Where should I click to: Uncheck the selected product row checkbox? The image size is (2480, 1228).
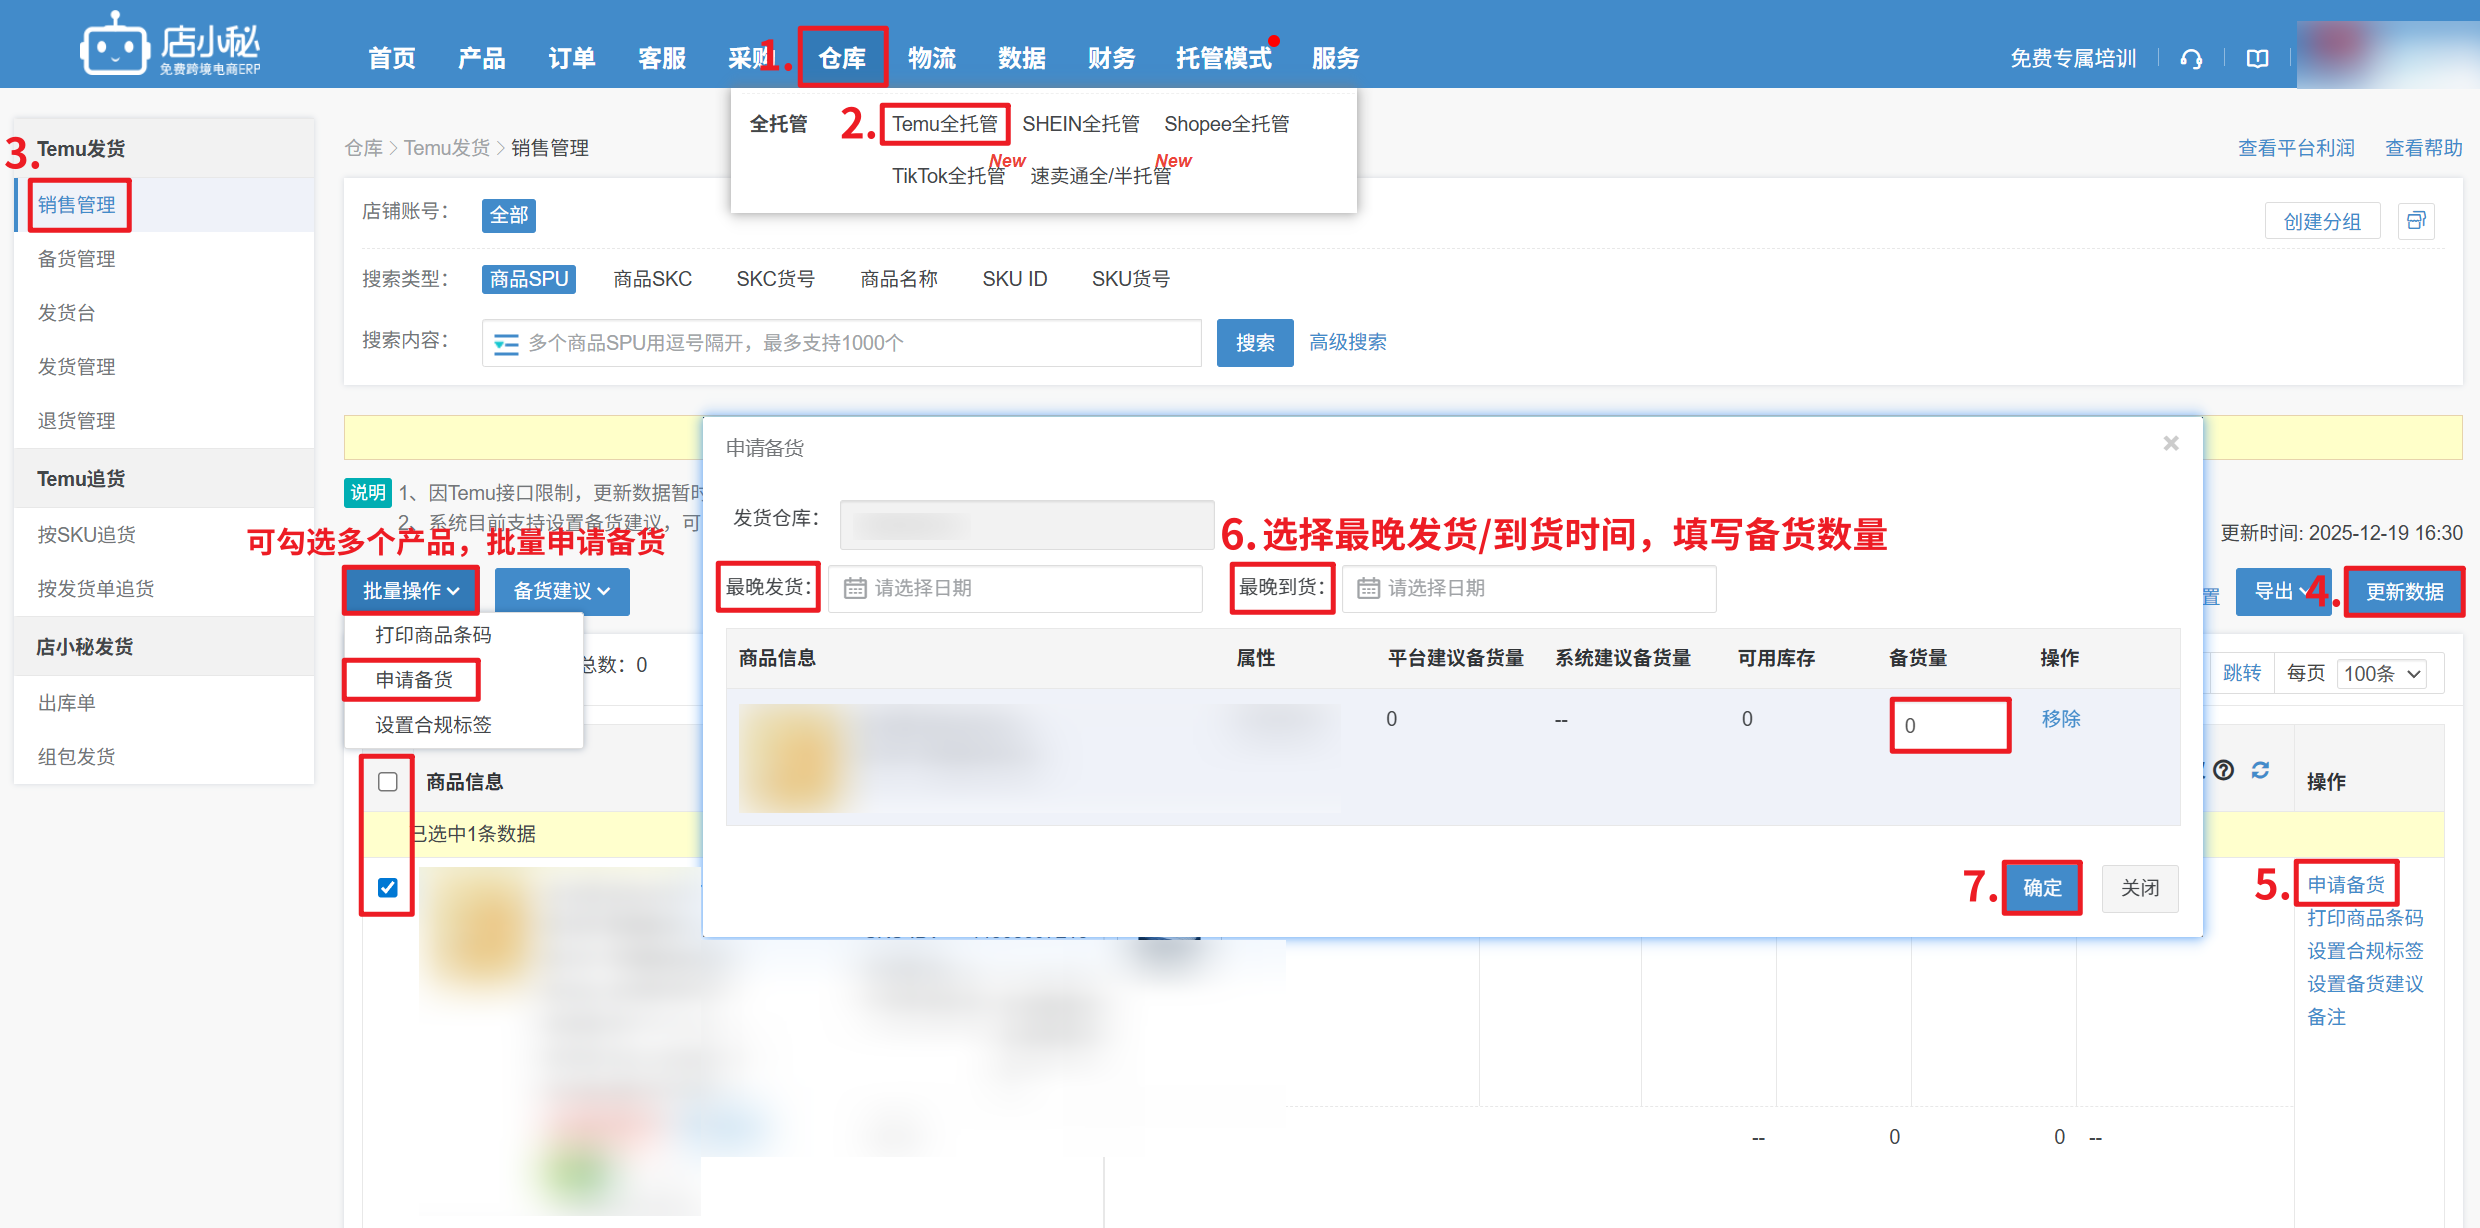pos(388,887)
